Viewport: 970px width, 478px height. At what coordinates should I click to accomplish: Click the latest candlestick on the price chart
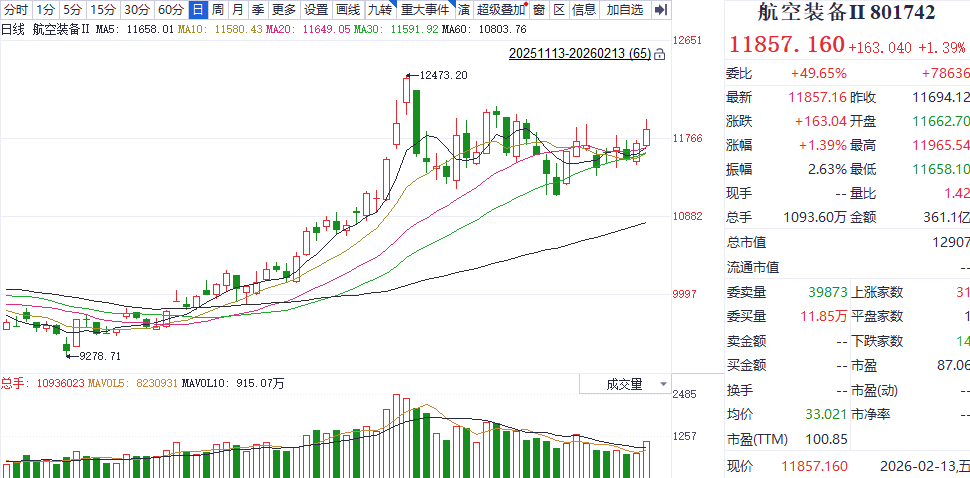647,137
